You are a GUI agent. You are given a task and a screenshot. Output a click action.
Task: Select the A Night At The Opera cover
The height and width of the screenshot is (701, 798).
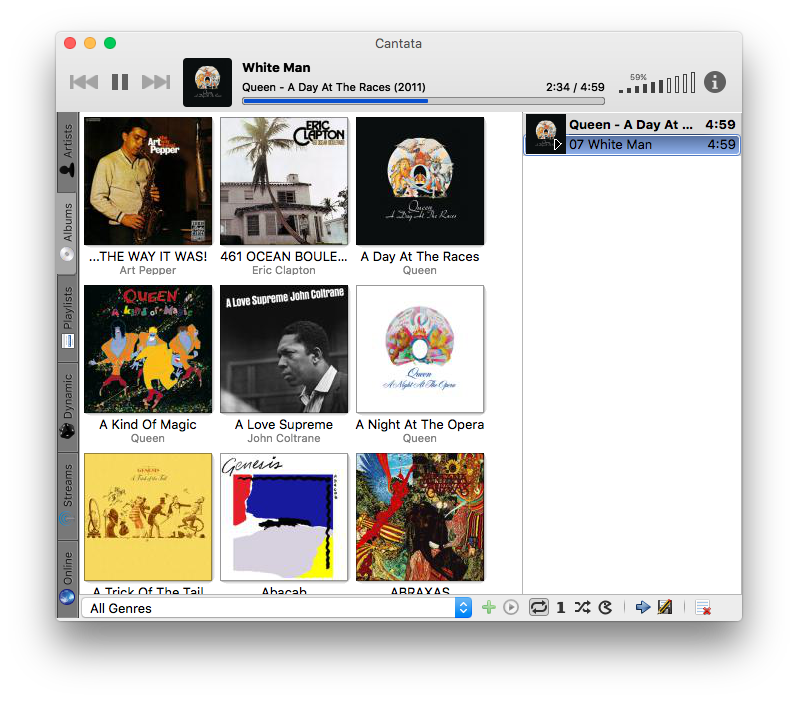pyautogui.click(x=420, y=349)
